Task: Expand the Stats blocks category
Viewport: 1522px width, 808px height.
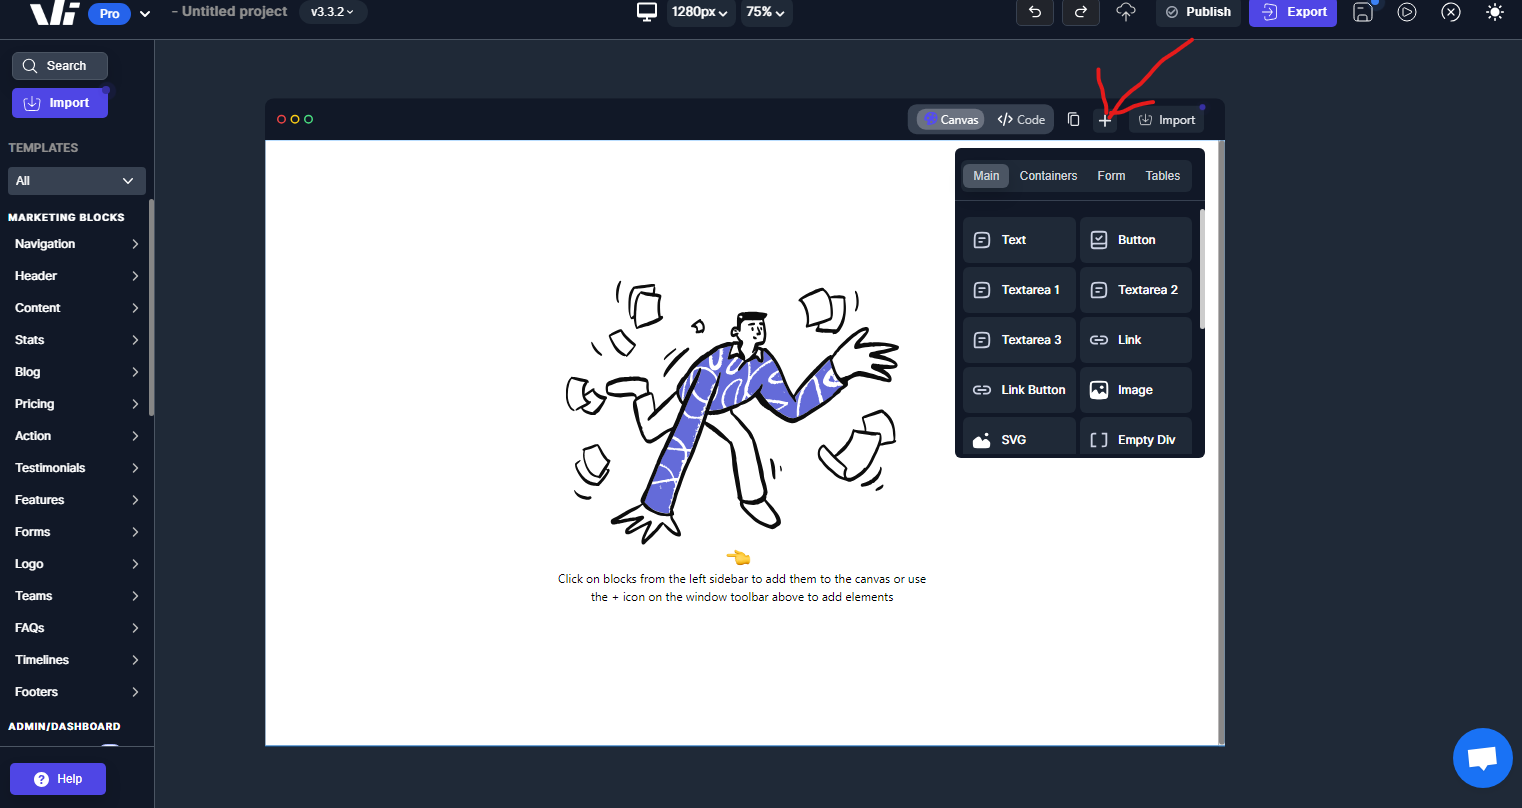Action: 76,340
